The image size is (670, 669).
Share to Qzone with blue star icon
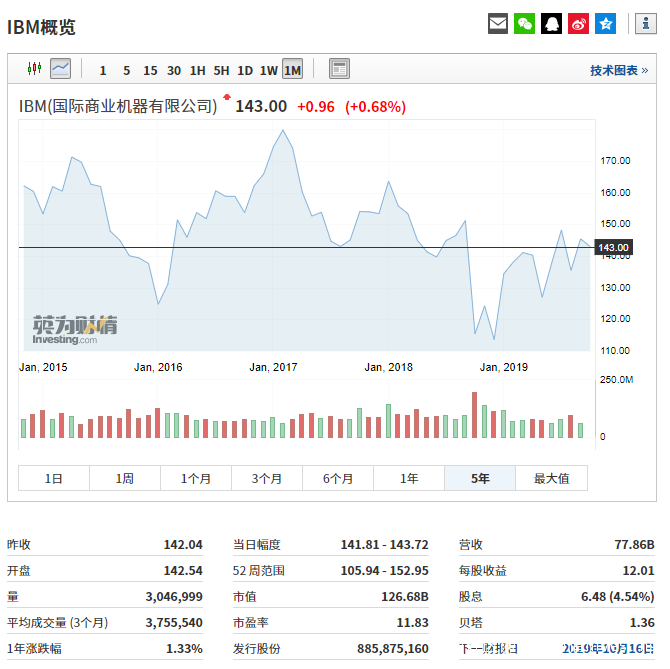pos(605,23)
